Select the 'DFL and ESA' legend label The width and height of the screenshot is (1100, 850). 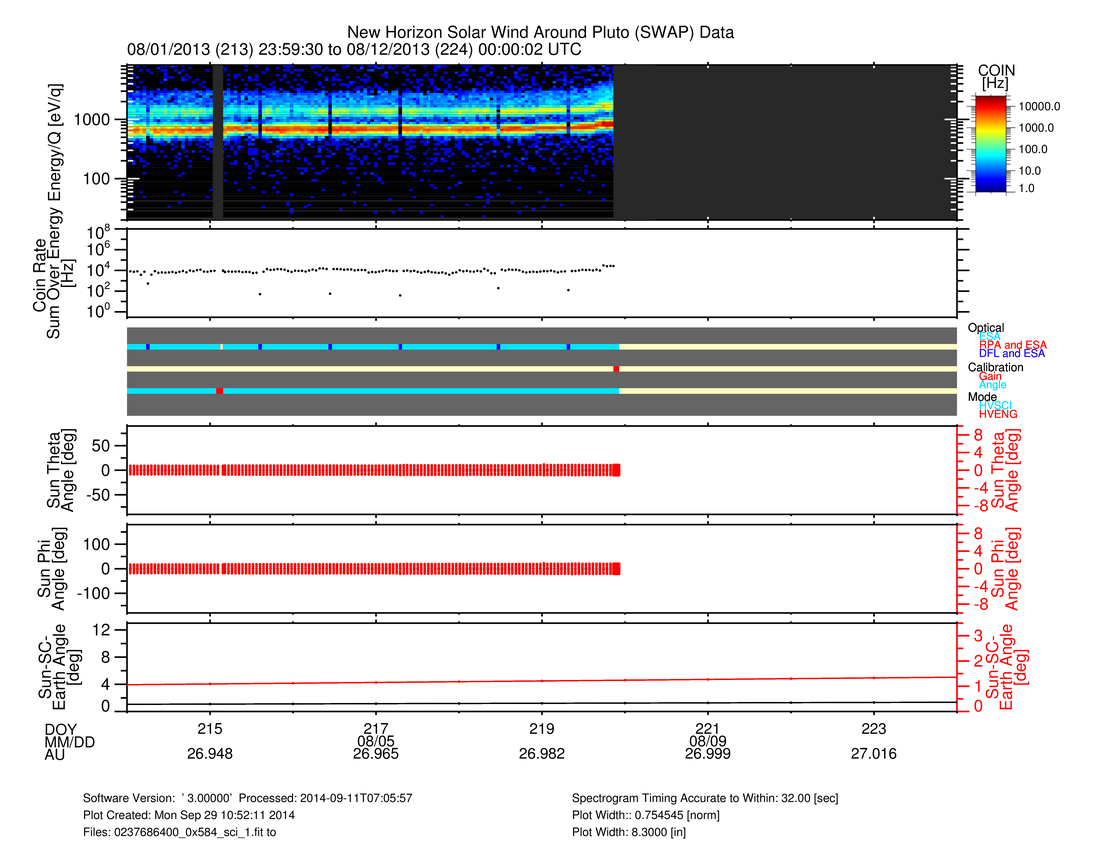pos(1012,354)
